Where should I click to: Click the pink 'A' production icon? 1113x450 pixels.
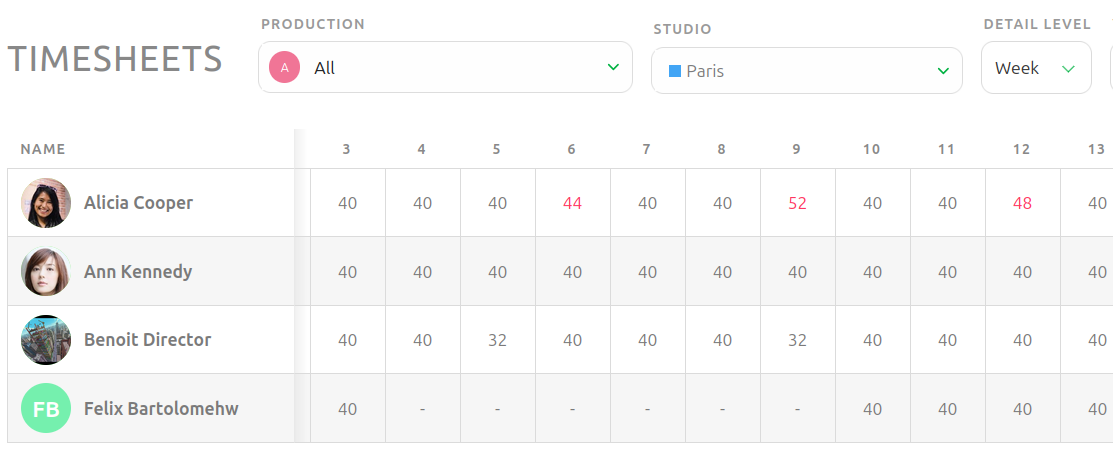pyautogui.click(x=285, y=68)
